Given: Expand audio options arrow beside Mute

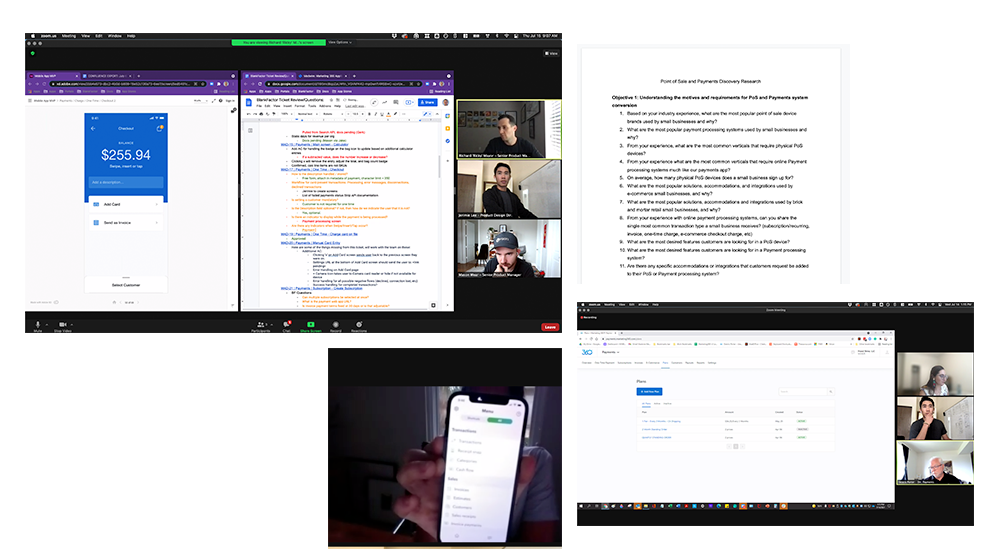Looking at the screenshot, I should [x=47, y=325].
